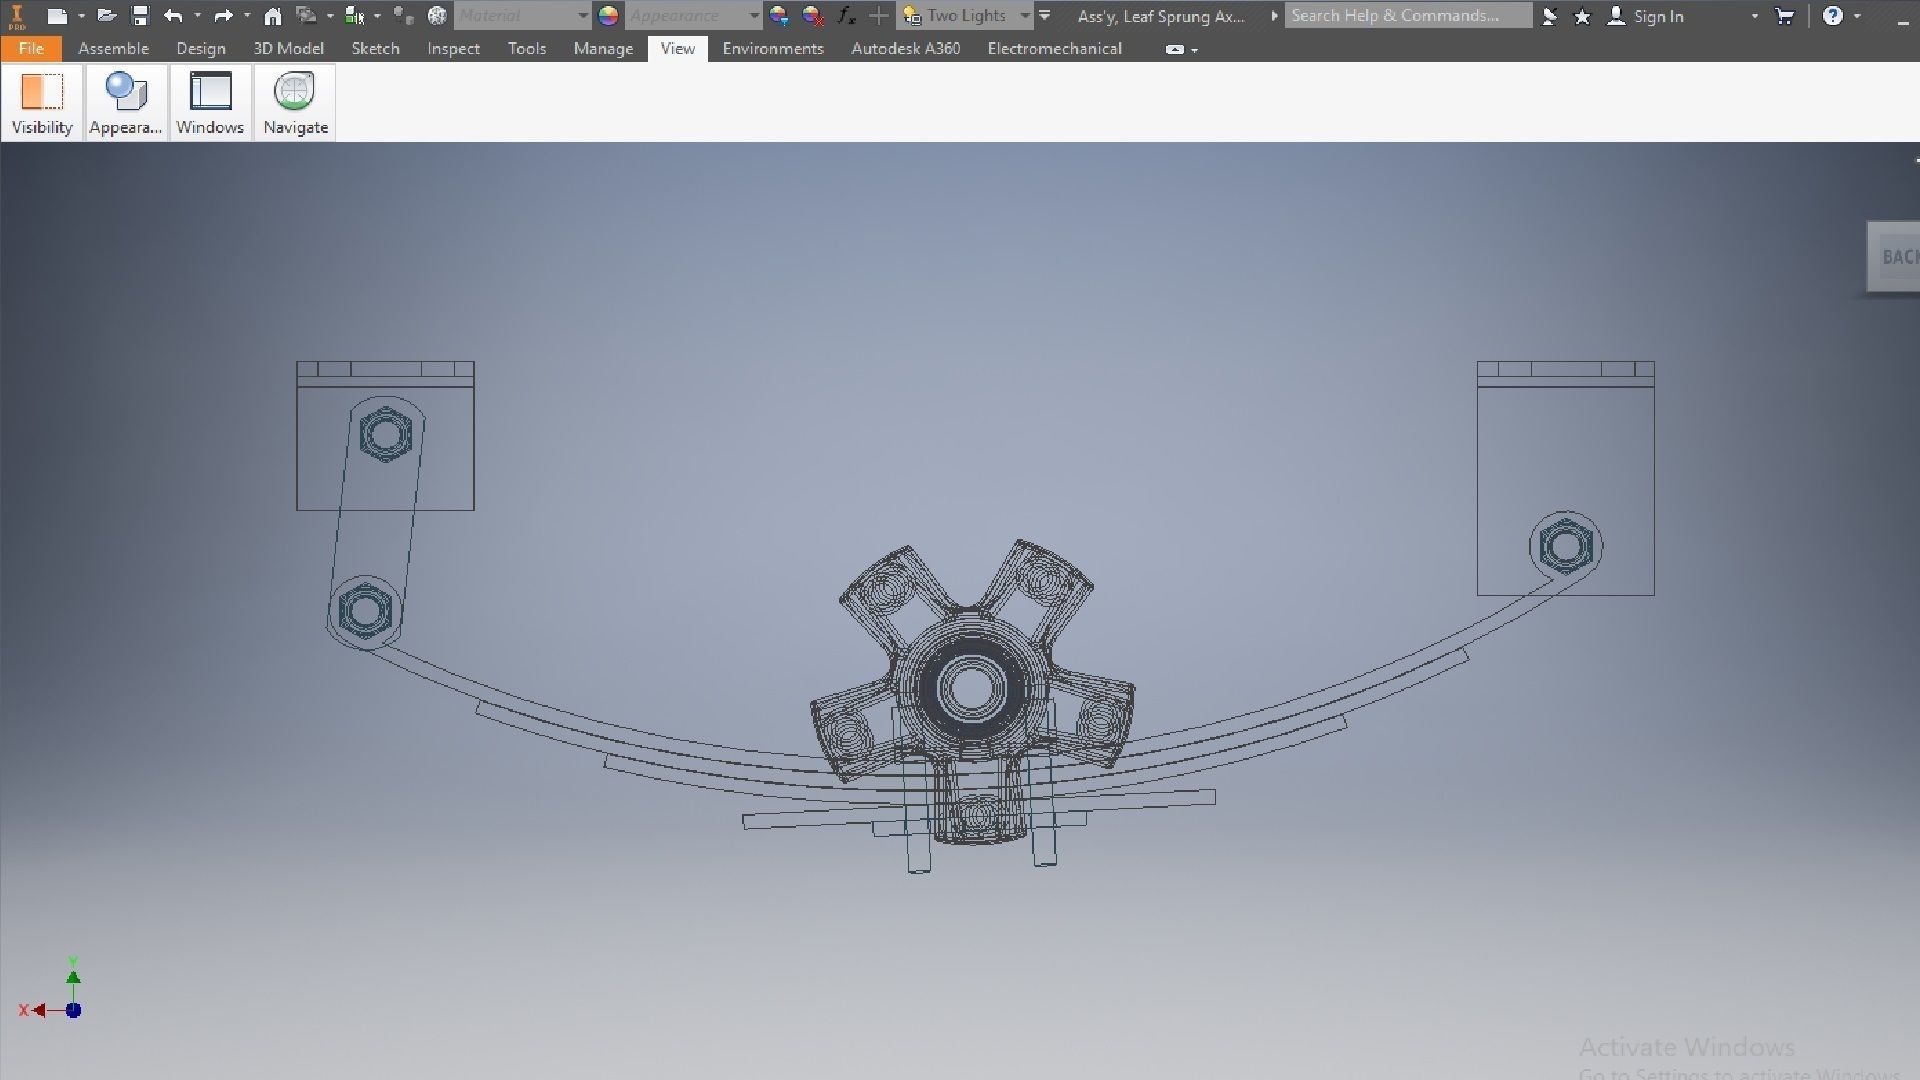Customize Quick Access Toolbar arrow
Screen dimensions: 1920x1080
(1045, 16)
